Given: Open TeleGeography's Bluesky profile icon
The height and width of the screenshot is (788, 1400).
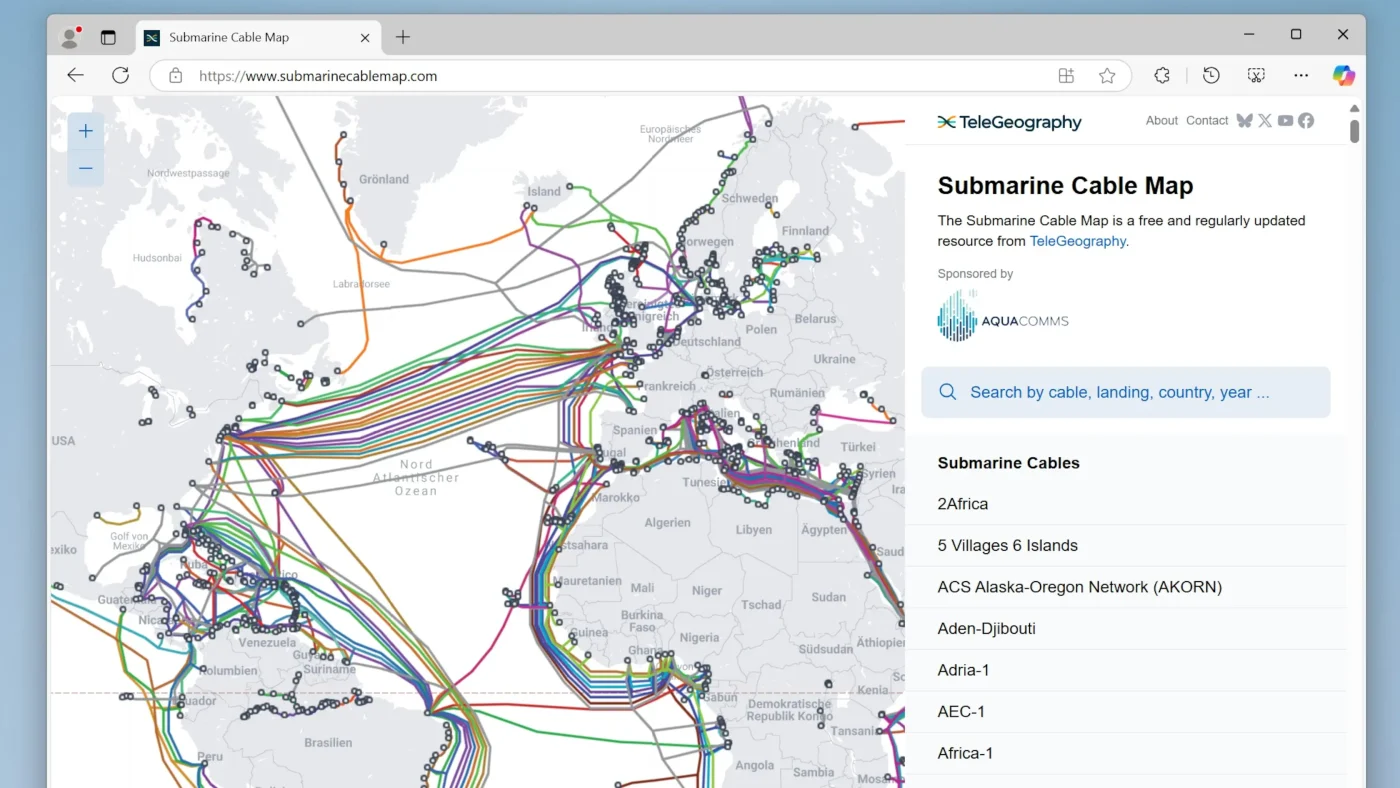Looking at the screenshot, I should (1244, 121).
